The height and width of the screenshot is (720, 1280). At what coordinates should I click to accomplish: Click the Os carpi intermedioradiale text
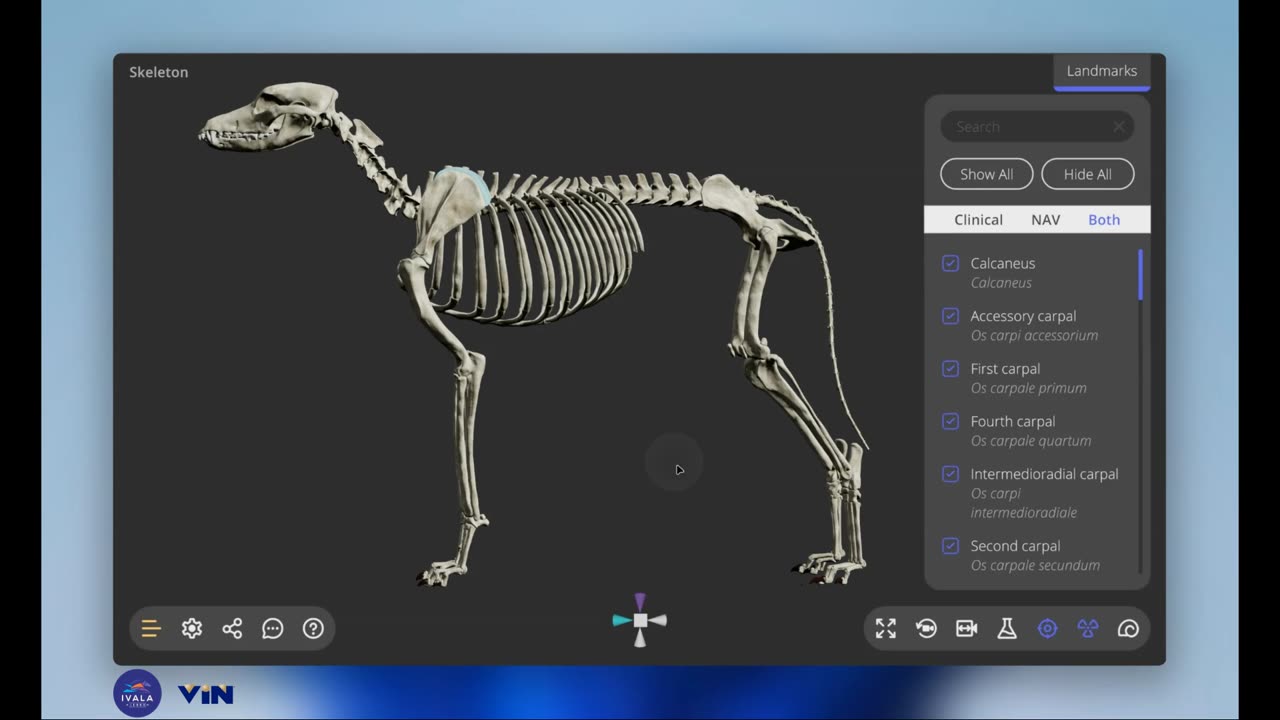[1024, 503]
